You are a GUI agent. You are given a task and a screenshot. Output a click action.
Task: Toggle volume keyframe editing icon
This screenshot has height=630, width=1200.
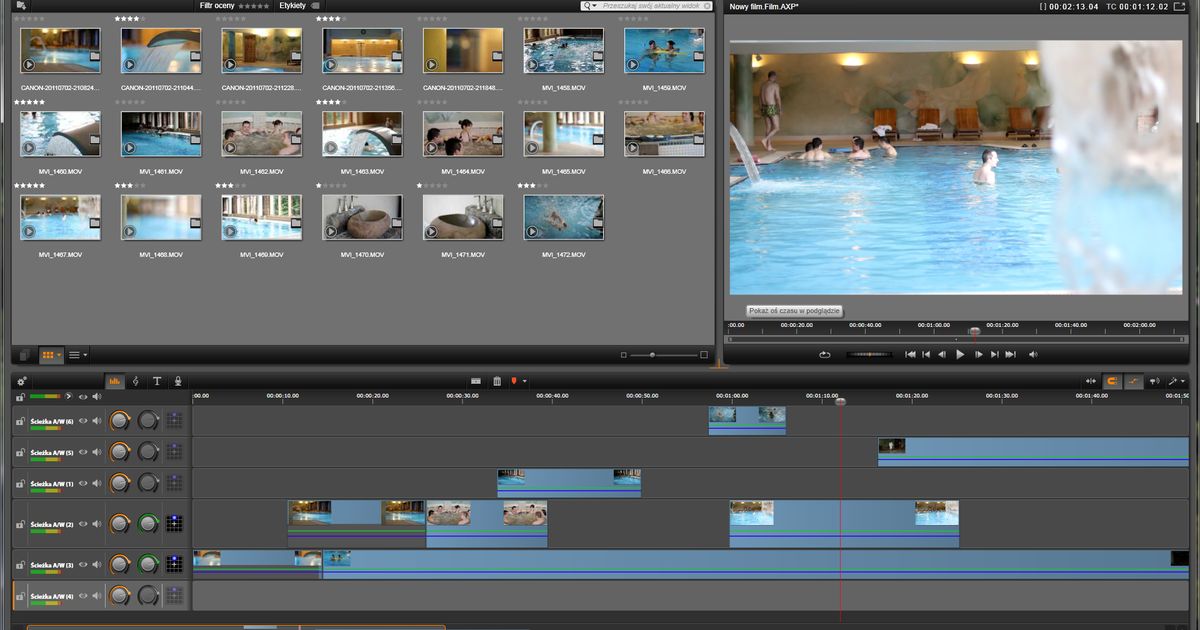(x=1134, y=381)
